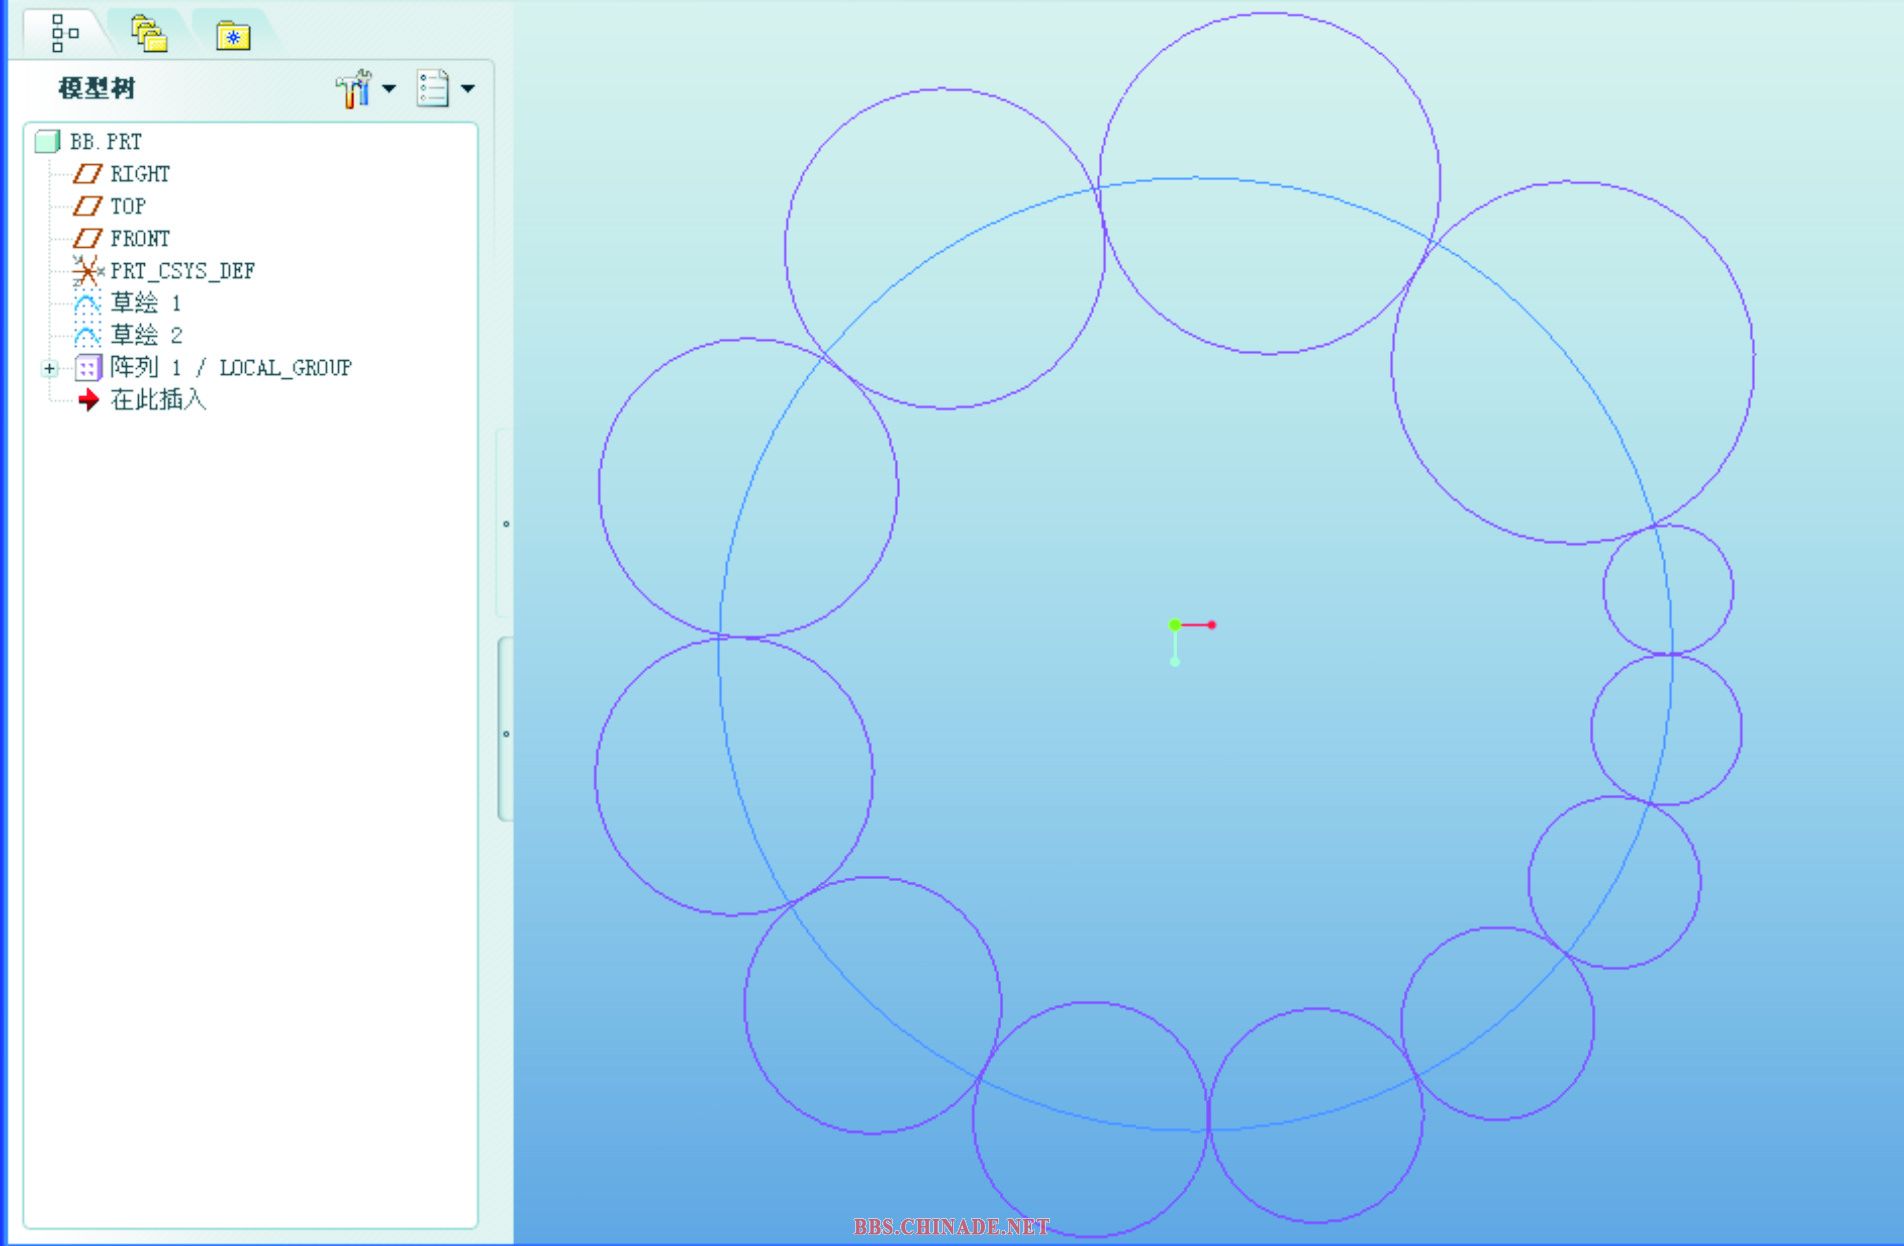The height and width of the screenshot is (1246, 1904).
Task: Click the 模型树 panel title
Action: click(96, 88)
